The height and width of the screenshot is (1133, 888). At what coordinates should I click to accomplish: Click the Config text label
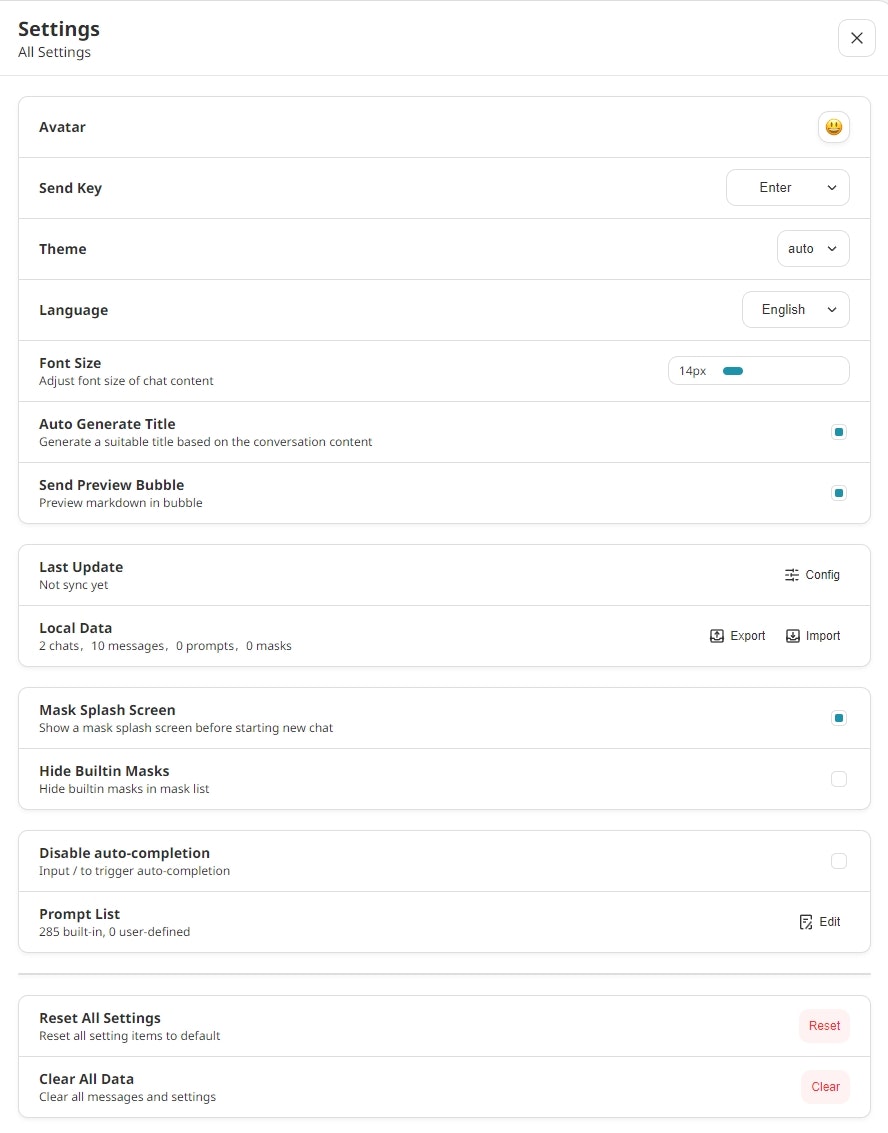click(823, 575)
